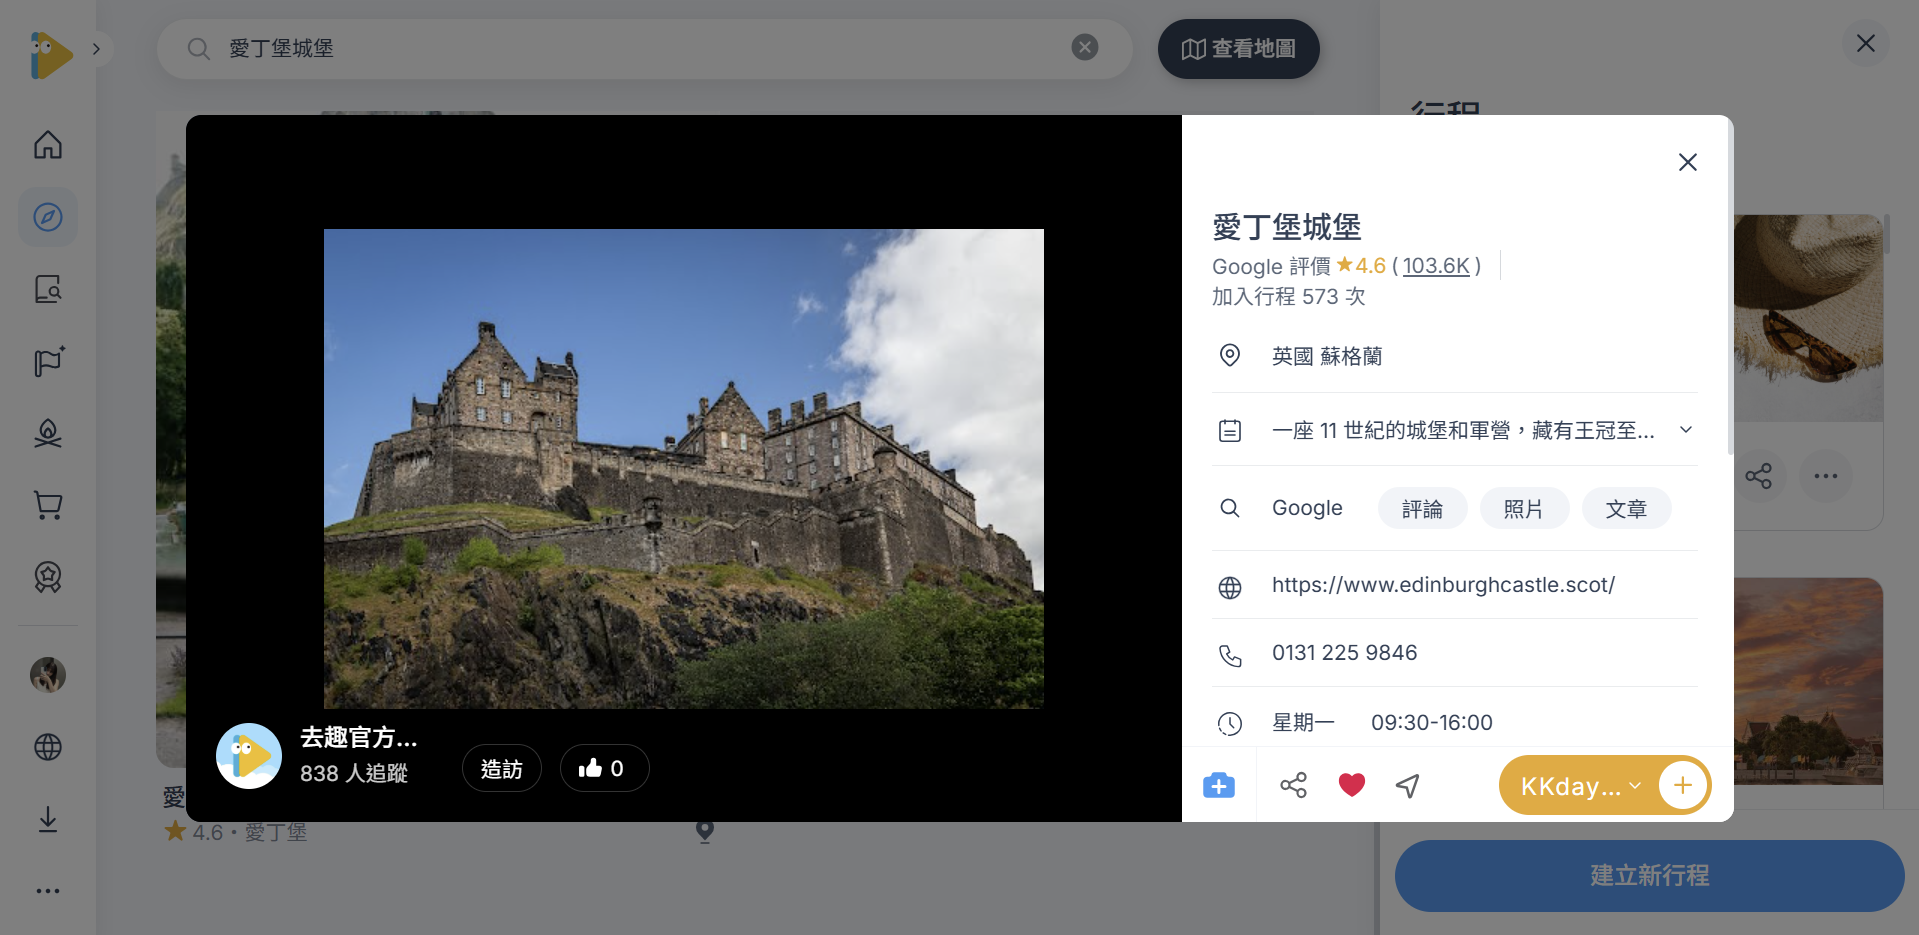Click the download icon in the sidebar
Screen dimensions: 1919x935
pos(48,819)
